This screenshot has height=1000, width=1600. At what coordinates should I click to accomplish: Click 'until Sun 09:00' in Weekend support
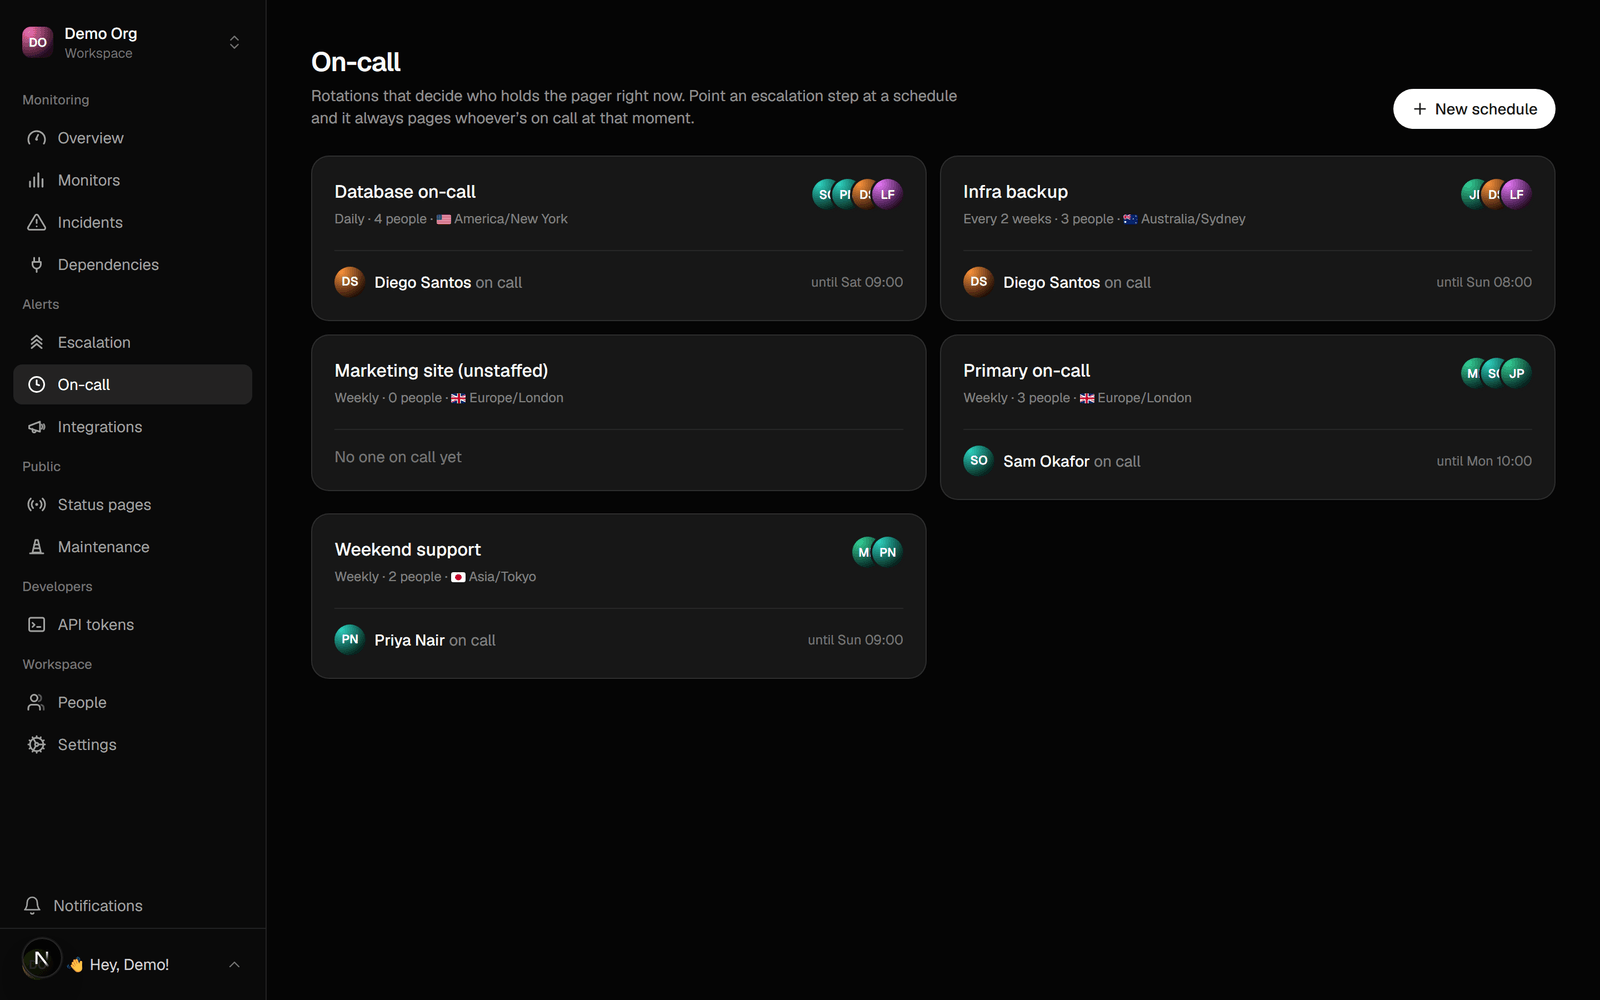(855, 640)
